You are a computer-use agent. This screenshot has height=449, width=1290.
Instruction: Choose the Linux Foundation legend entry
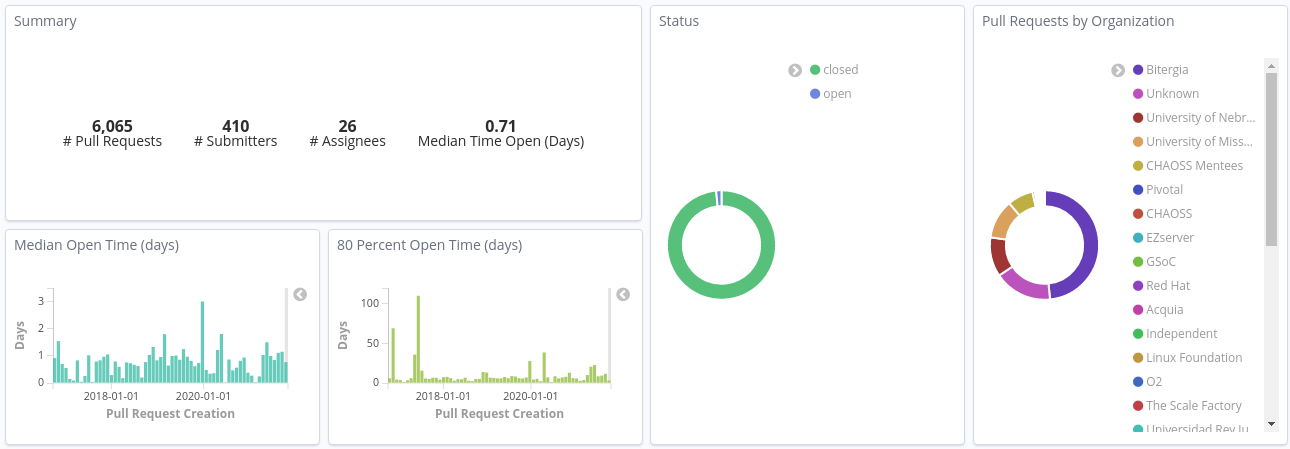1193,358
